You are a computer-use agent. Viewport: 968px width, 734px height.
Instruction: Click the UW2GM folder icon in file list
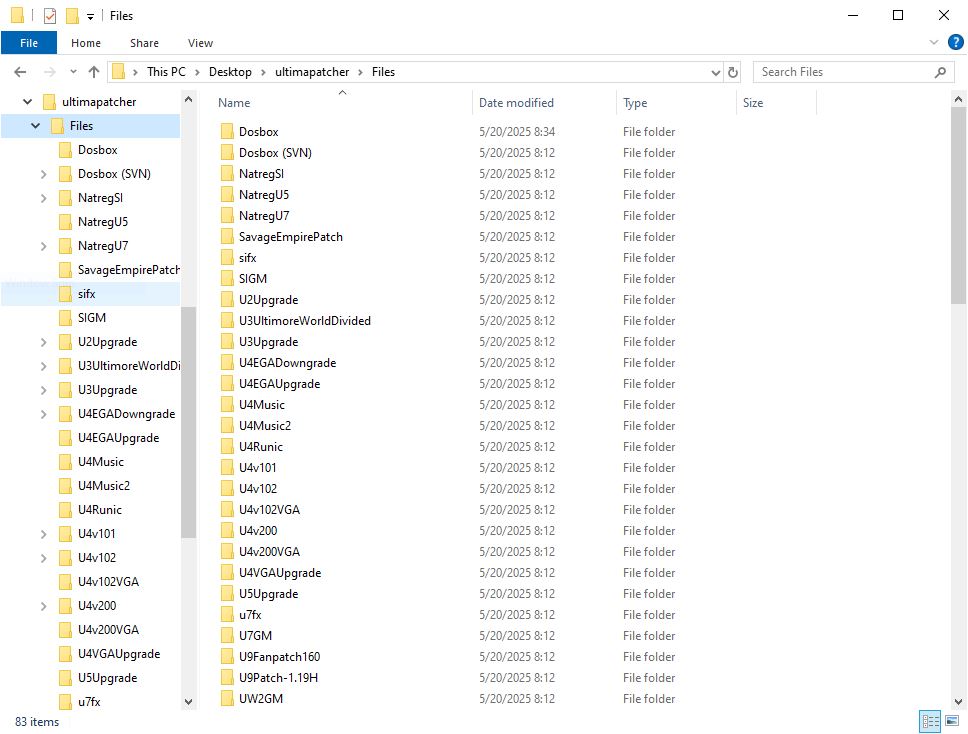click(x=227, y=698)
